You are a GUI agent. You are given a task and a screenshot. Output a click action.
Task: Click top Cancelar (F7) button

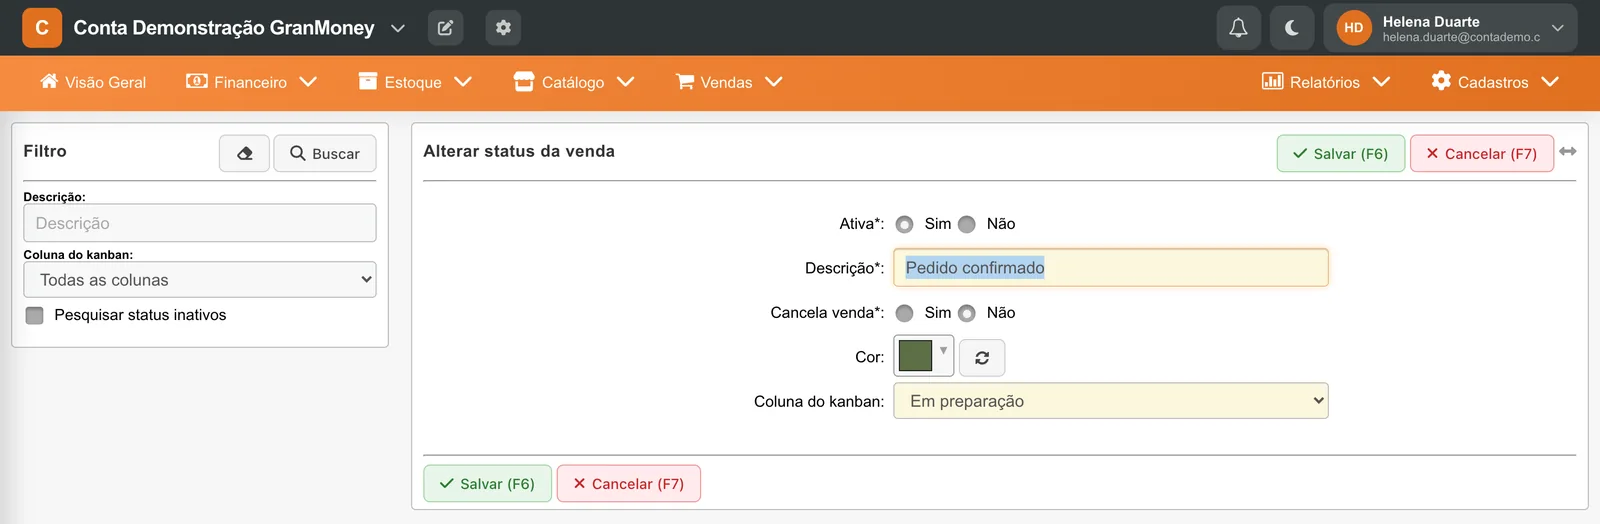point(1482,153)
